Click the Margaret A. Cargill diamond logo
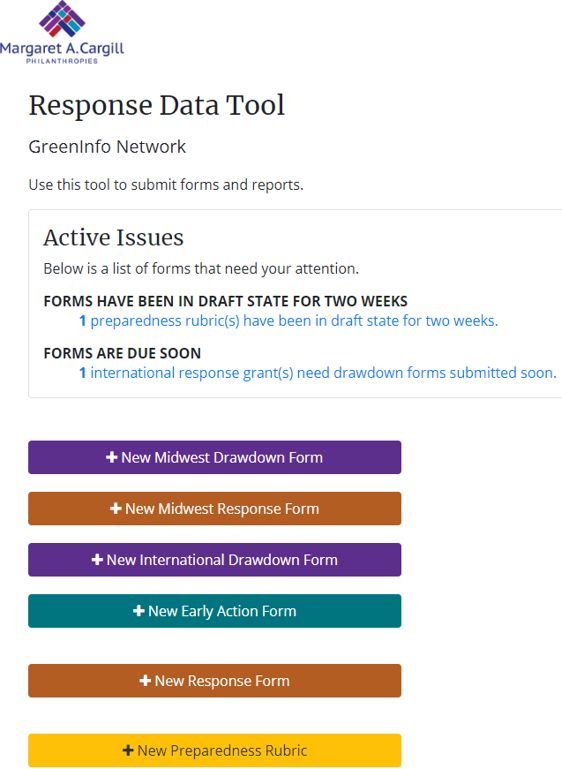Screen dimensions: 562x769 point(62,19)
